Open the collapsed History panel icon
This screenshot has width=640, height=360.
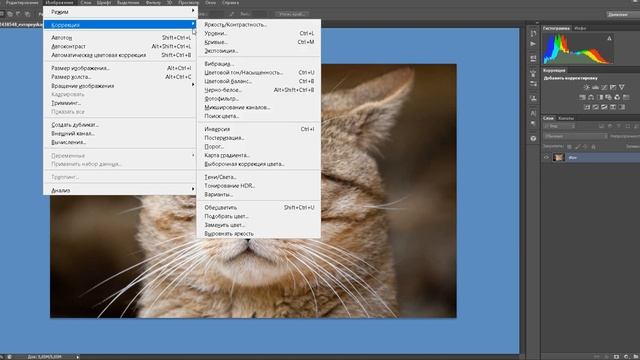533,33
